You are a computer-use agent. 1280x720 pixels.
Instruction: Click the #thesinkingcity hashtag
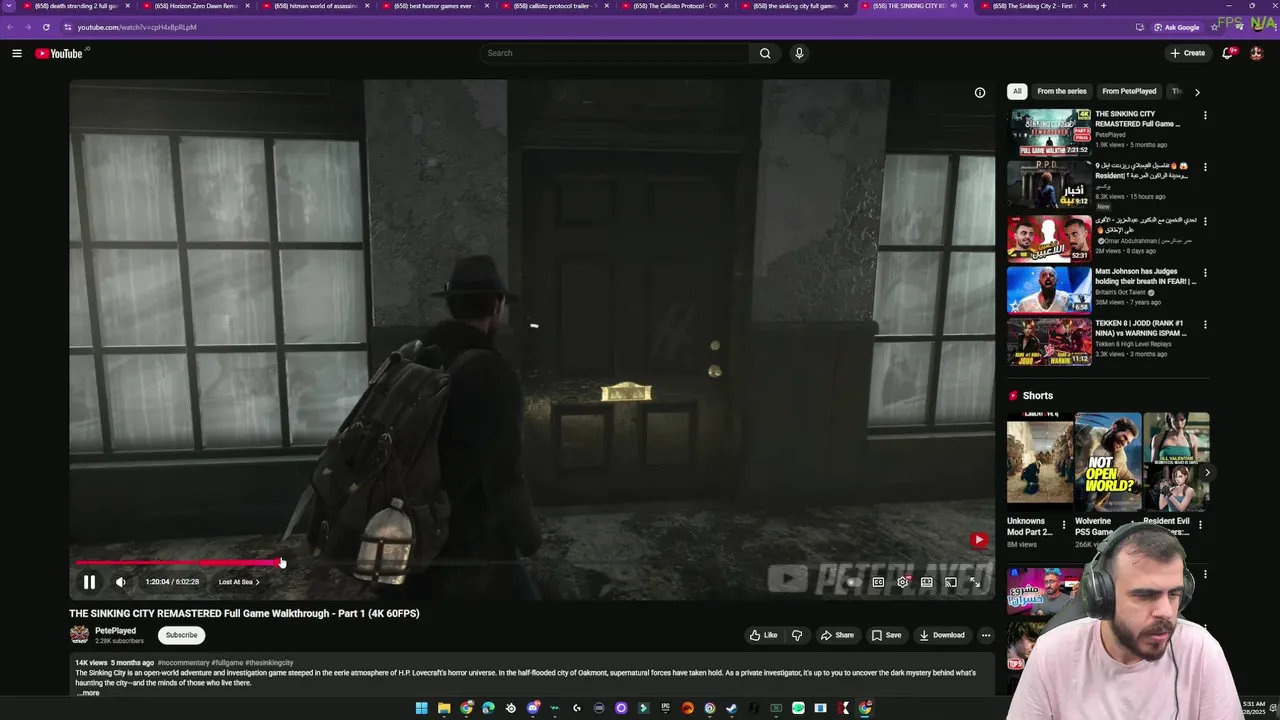pos(269,663)
